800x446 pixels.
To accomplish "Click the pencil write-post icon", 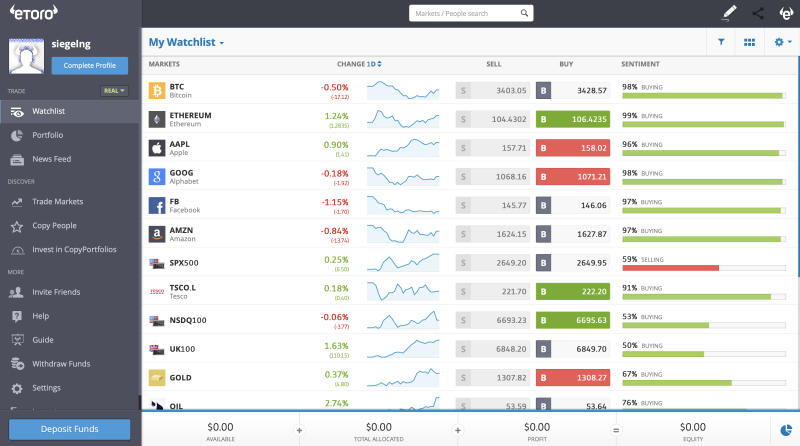I will click(729, 14).
